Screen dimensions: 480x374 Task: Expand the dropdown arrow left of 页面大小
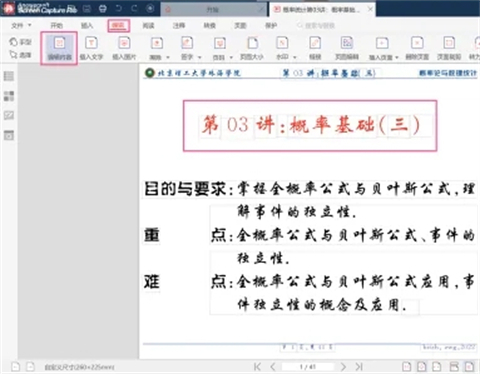pos(231,57)
